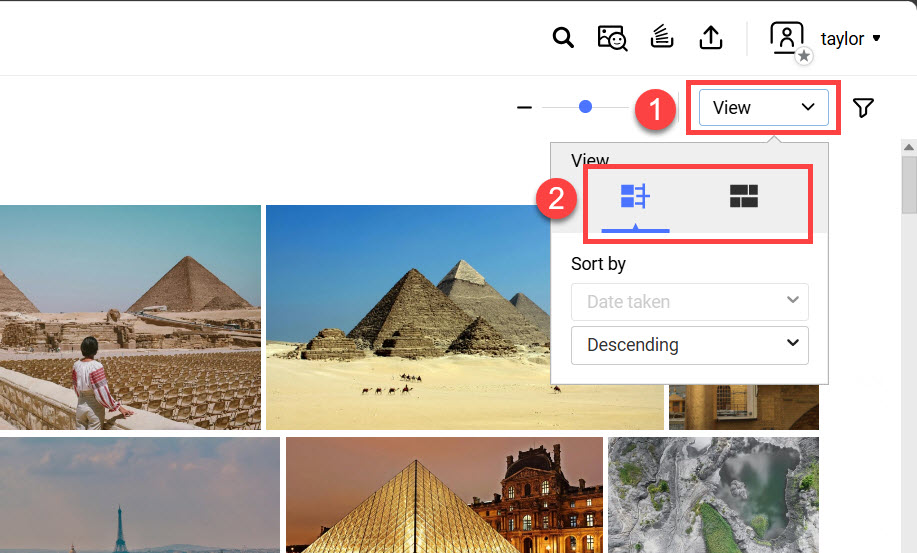Click the scrollbar up arrow
This screenshot has width=917, height=553.
909,147
